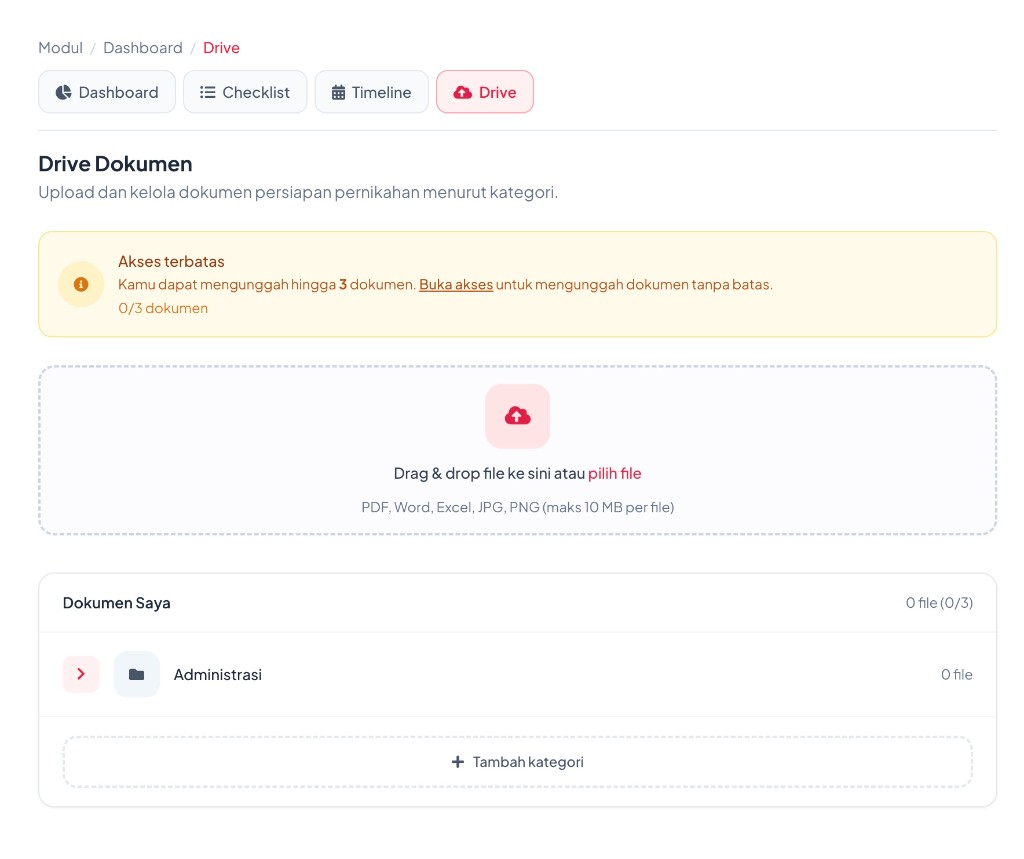Viewport: 1024px width, 859px height.
Task: Click Drive in the breadcrumb
Action: [221, 48]
